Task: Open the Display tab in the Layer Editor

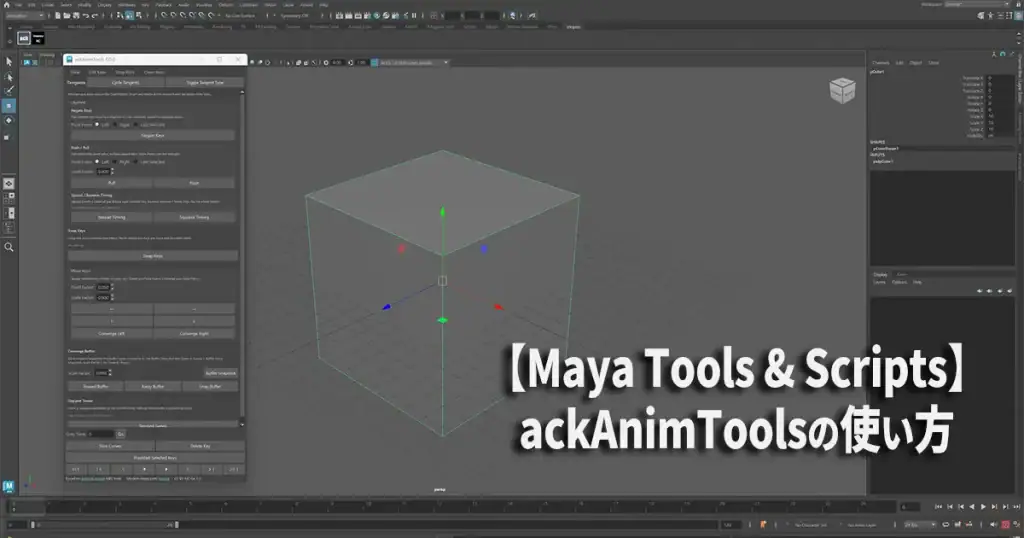Action: point(880,274)
